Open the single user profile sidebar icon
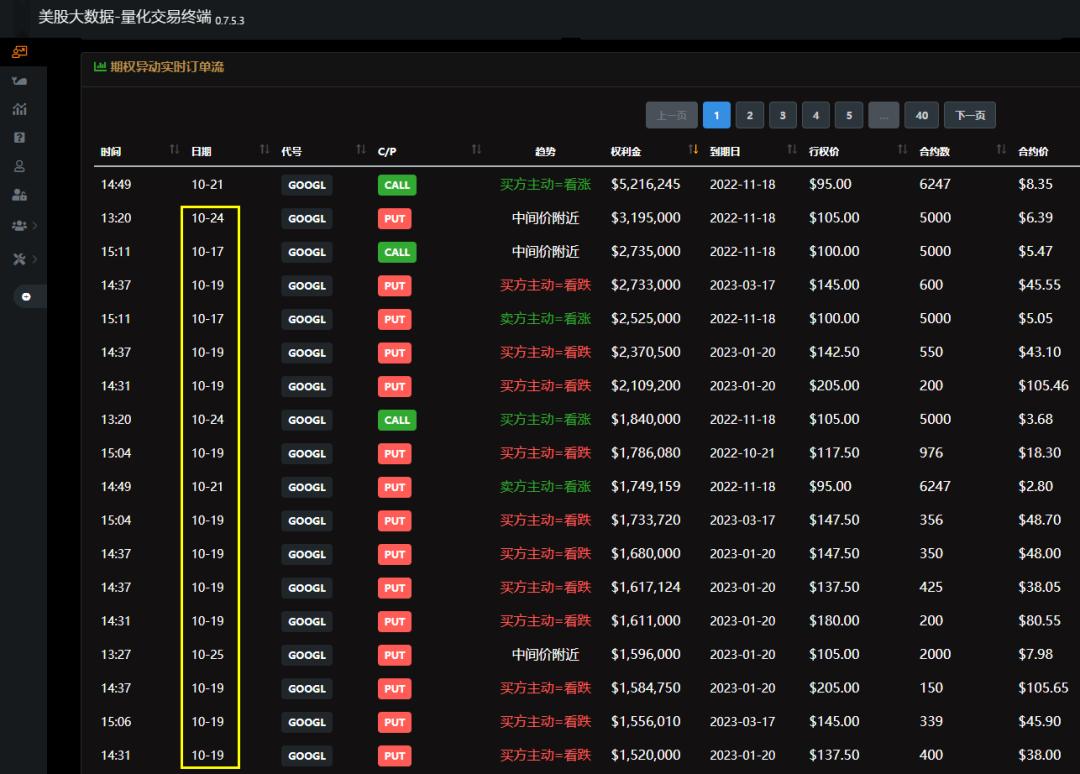 pos(19,166)
